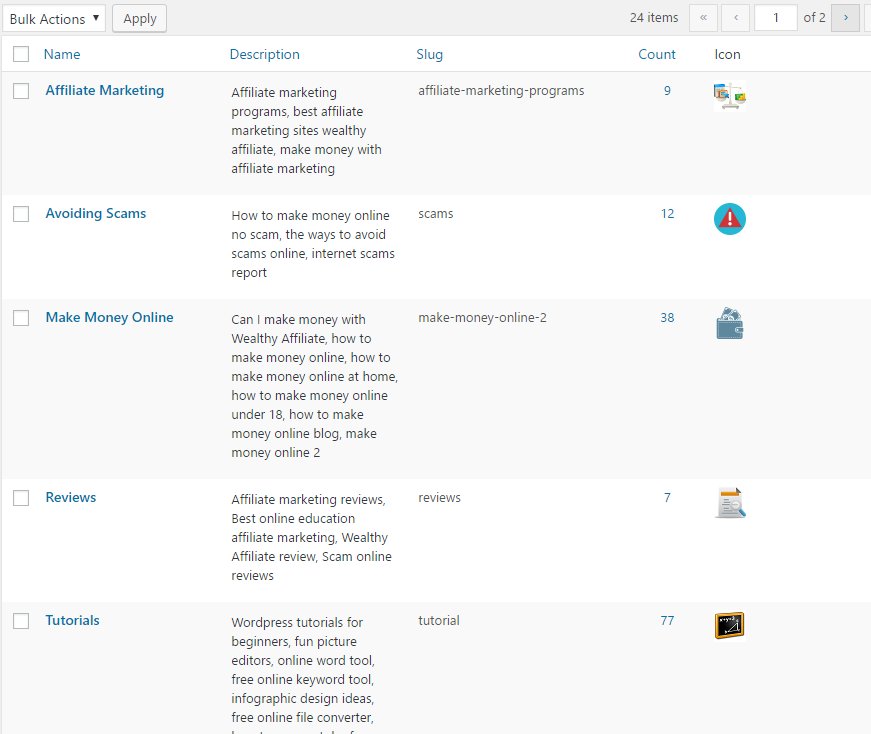The width and height of the screenshot is (871, 734).
Task: Sort by the Description column header
Action: [264, 54]
